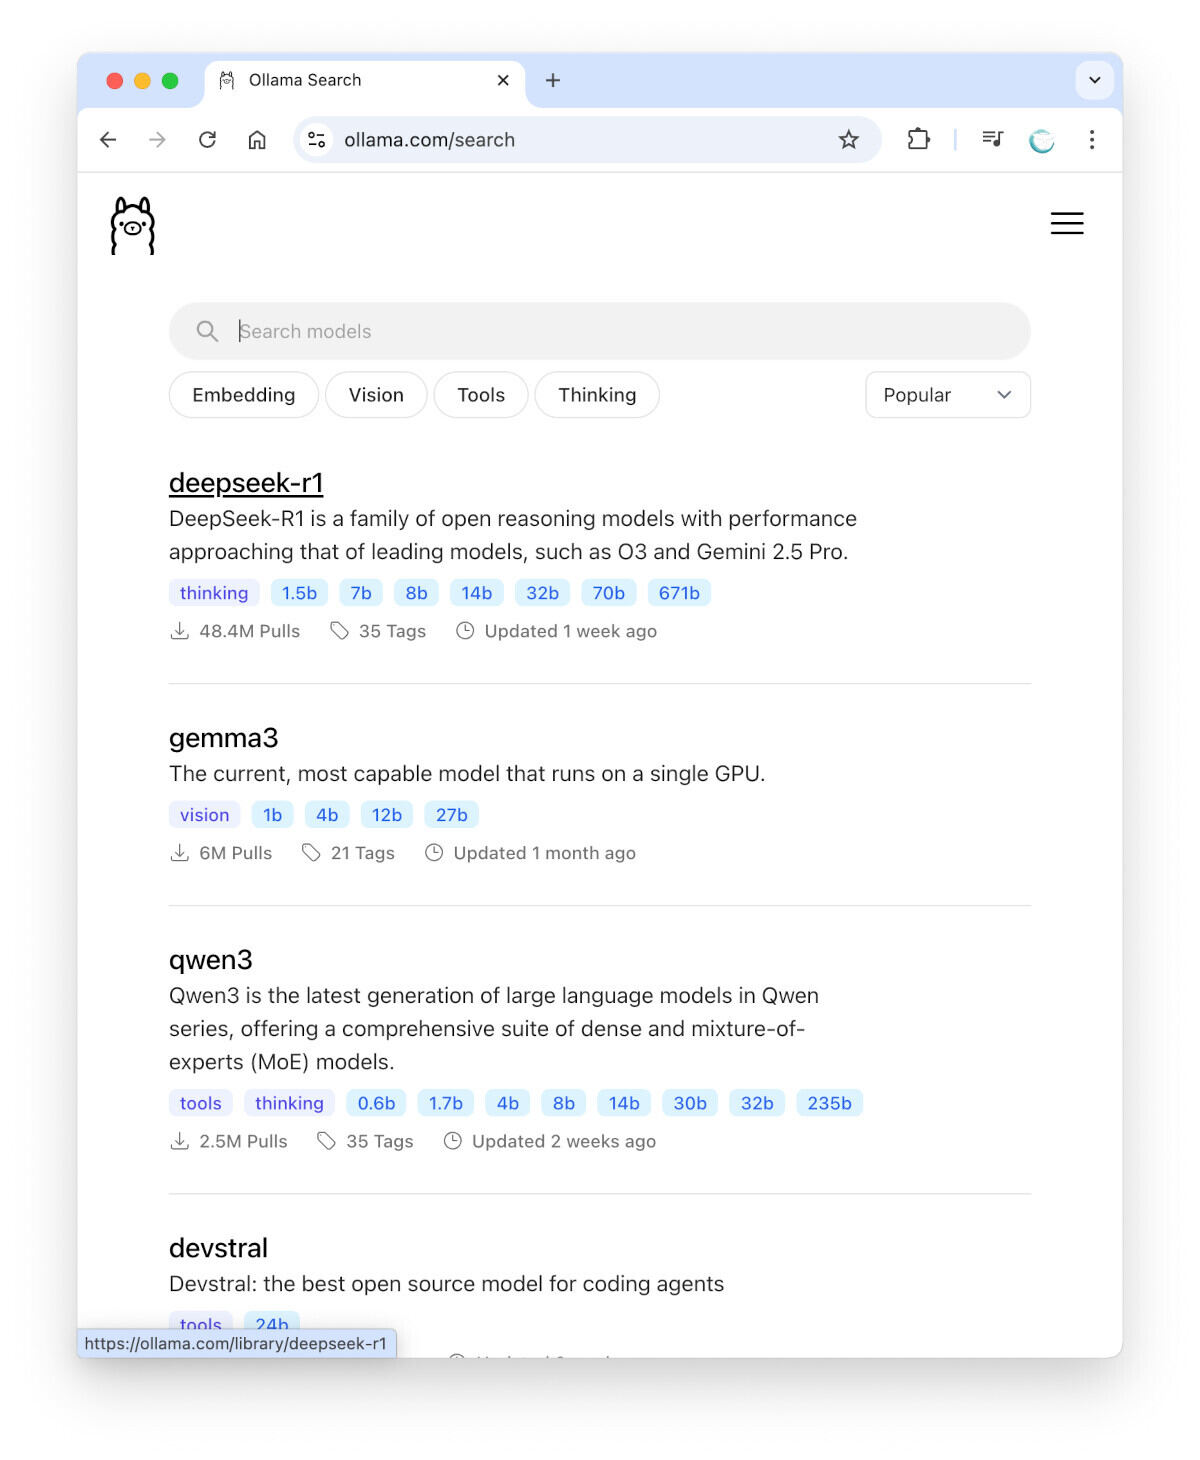
Task: Focus the Search models field
Action: (600, 331)
